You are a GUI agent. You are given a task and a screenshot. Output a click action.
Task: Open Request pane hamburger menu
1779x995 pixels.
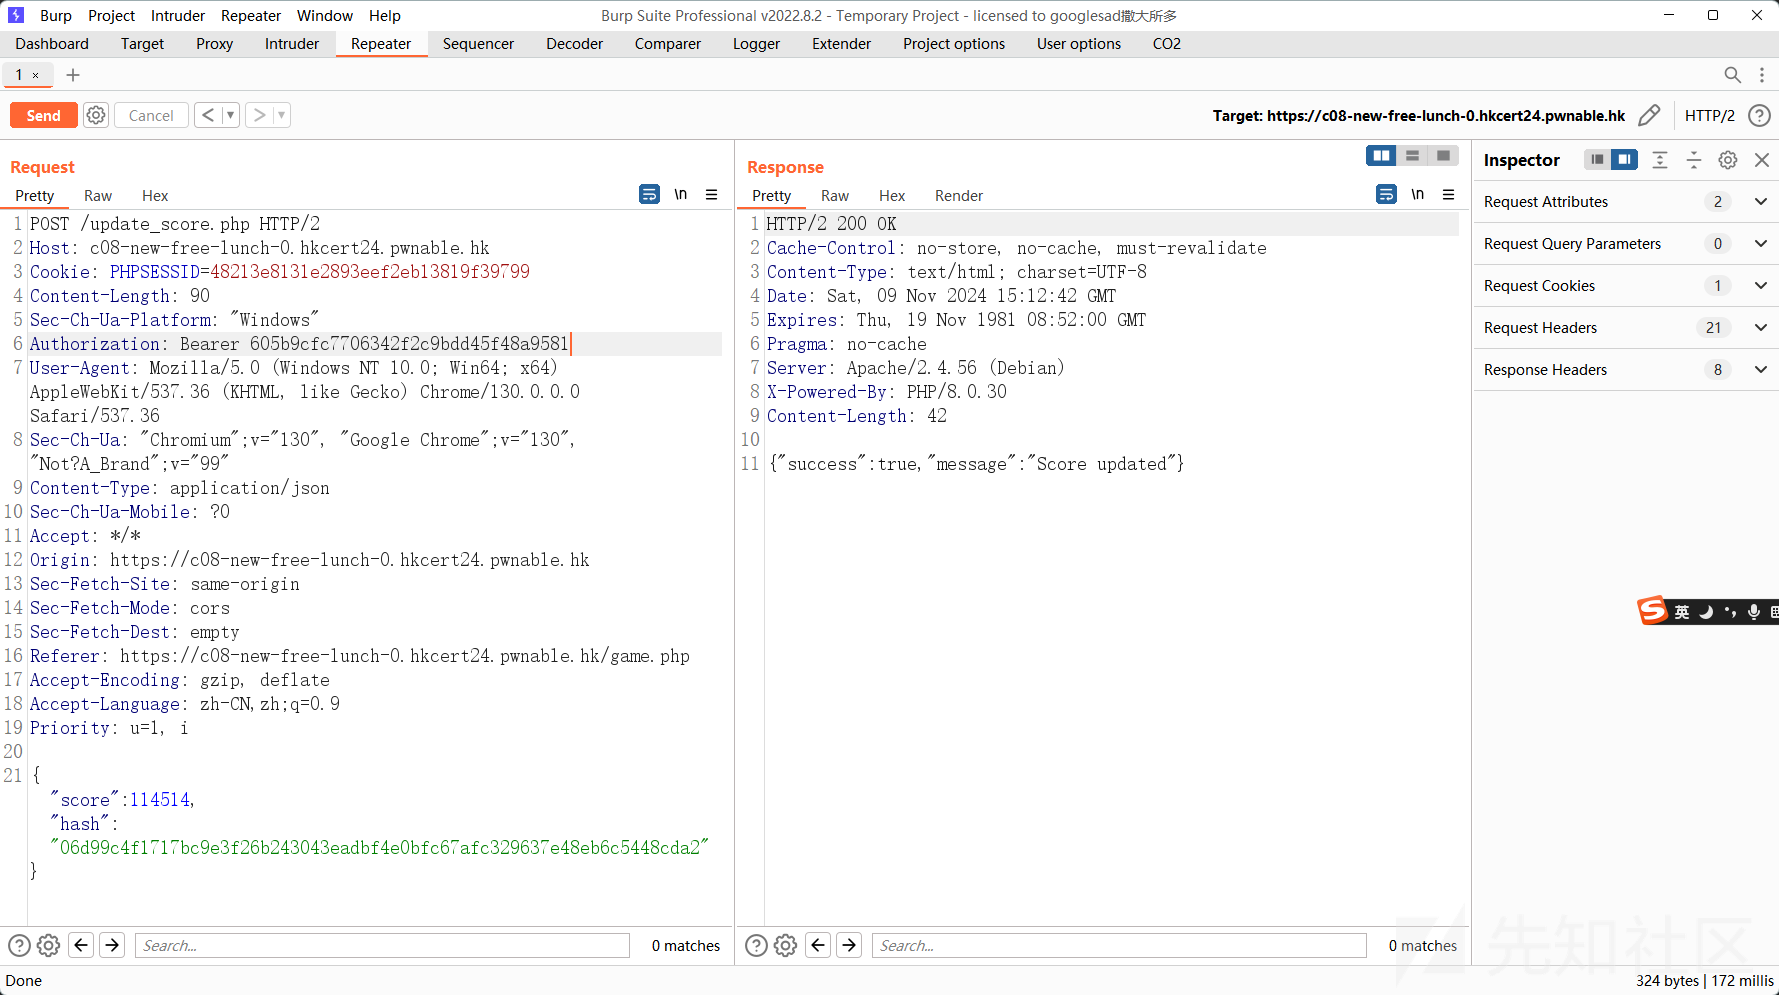pos(712,194)
